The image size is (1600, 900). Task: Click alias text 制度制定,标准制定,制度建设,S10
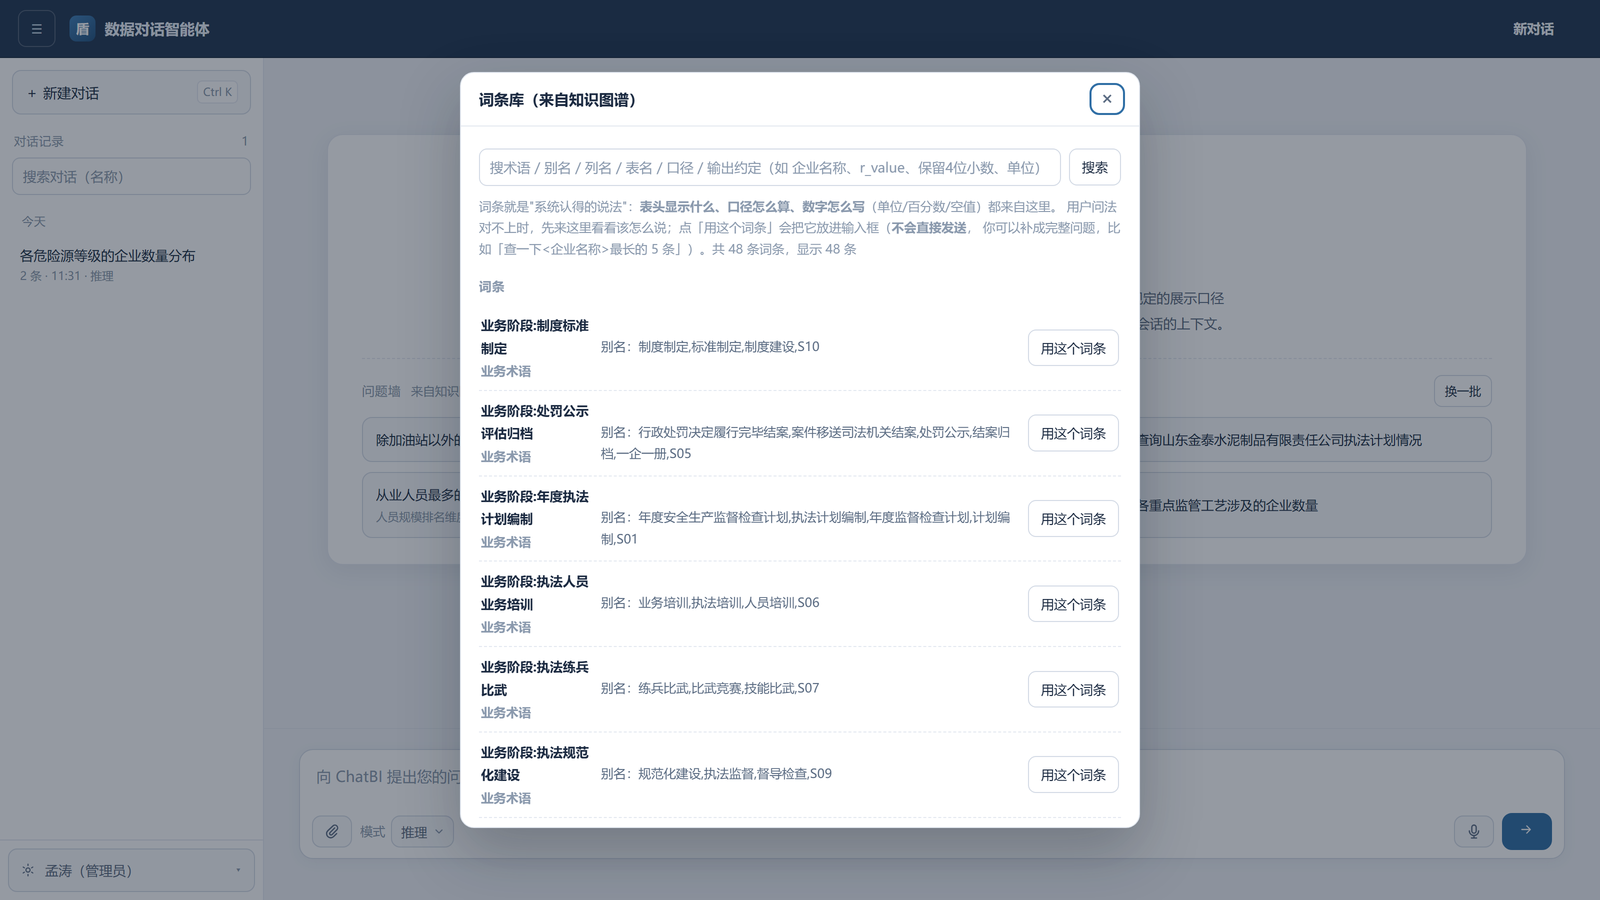click(x=728, y=346)
